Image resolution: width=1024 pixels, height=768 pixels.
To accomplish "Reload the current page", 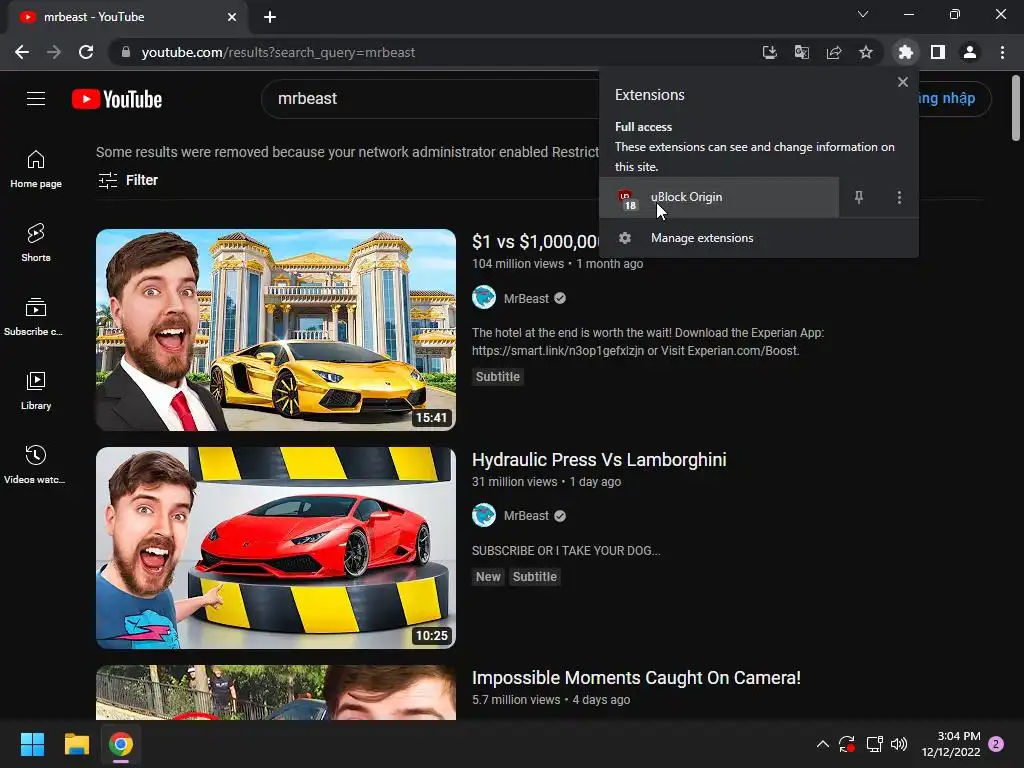I will (86, 52).
